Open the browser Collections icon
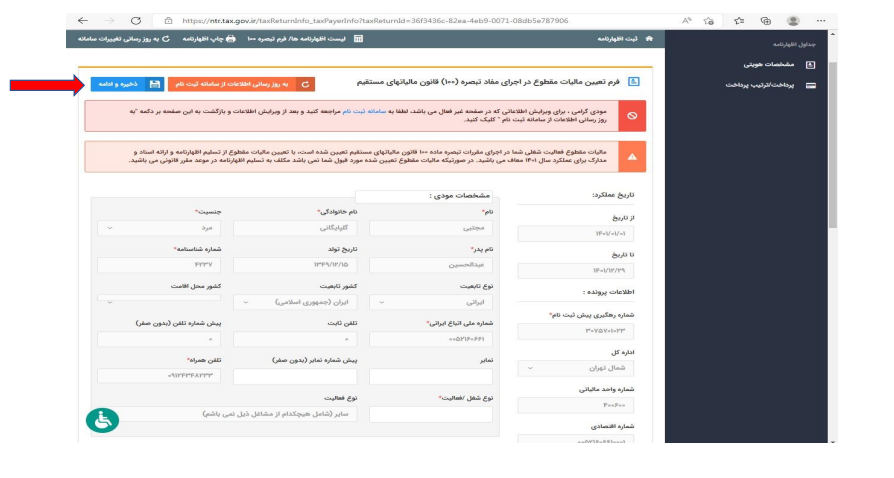This screenshot has height=478, width=894. (766, 21)
